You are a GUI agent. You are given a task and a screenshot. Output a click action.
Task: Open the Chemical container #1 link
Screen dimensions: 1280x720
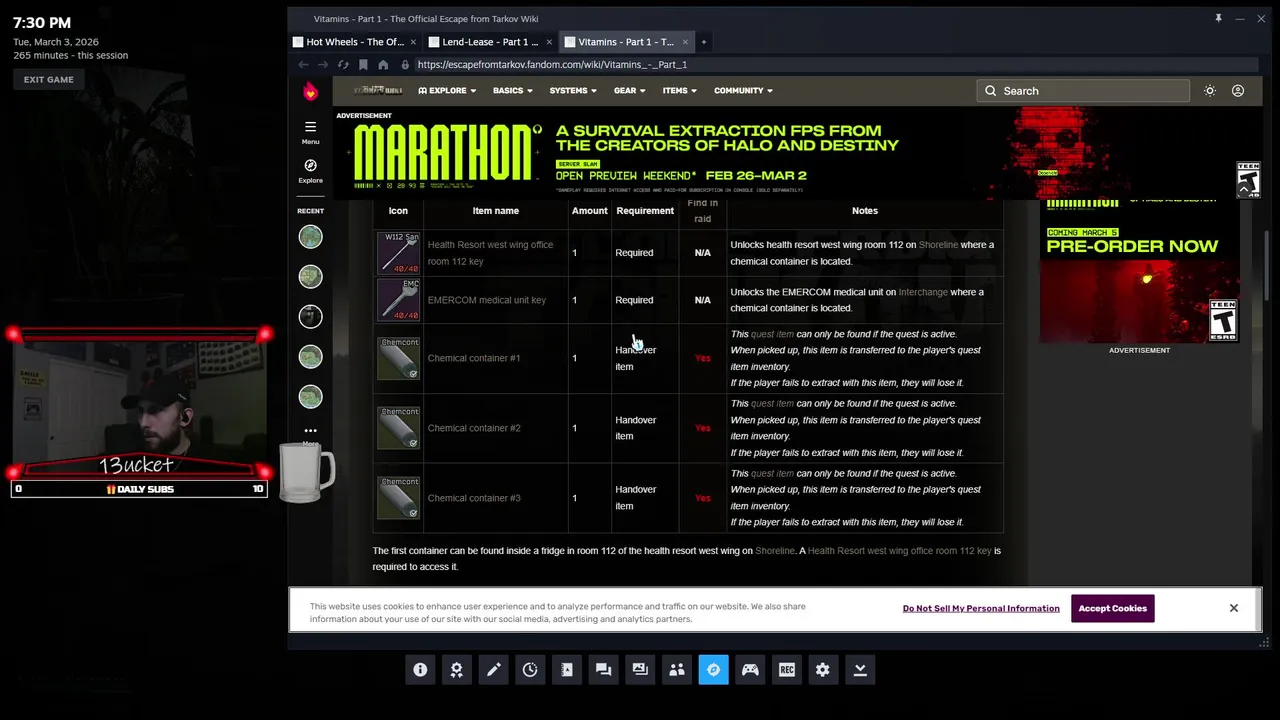pos(474,358)
